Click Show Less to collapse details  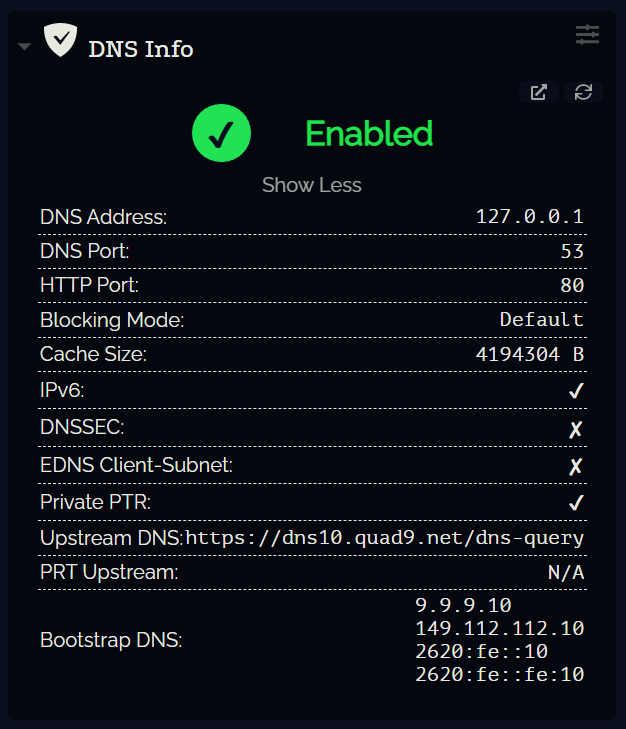point(312,185)
